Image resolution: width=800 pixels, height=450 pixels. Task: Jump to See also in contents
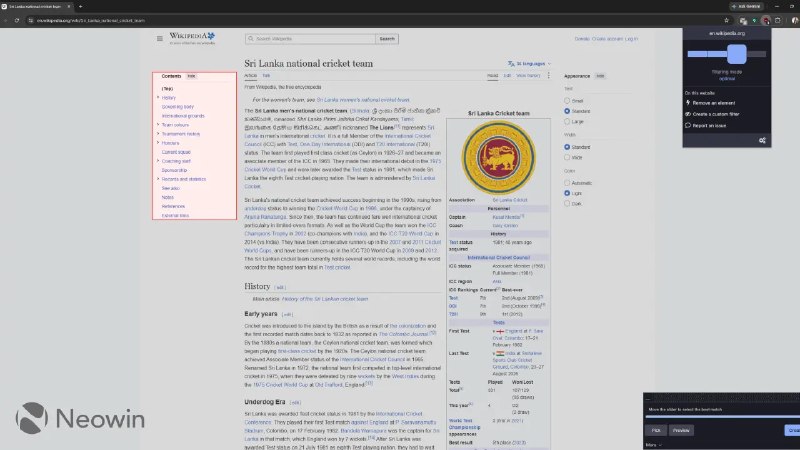[170, 188]
